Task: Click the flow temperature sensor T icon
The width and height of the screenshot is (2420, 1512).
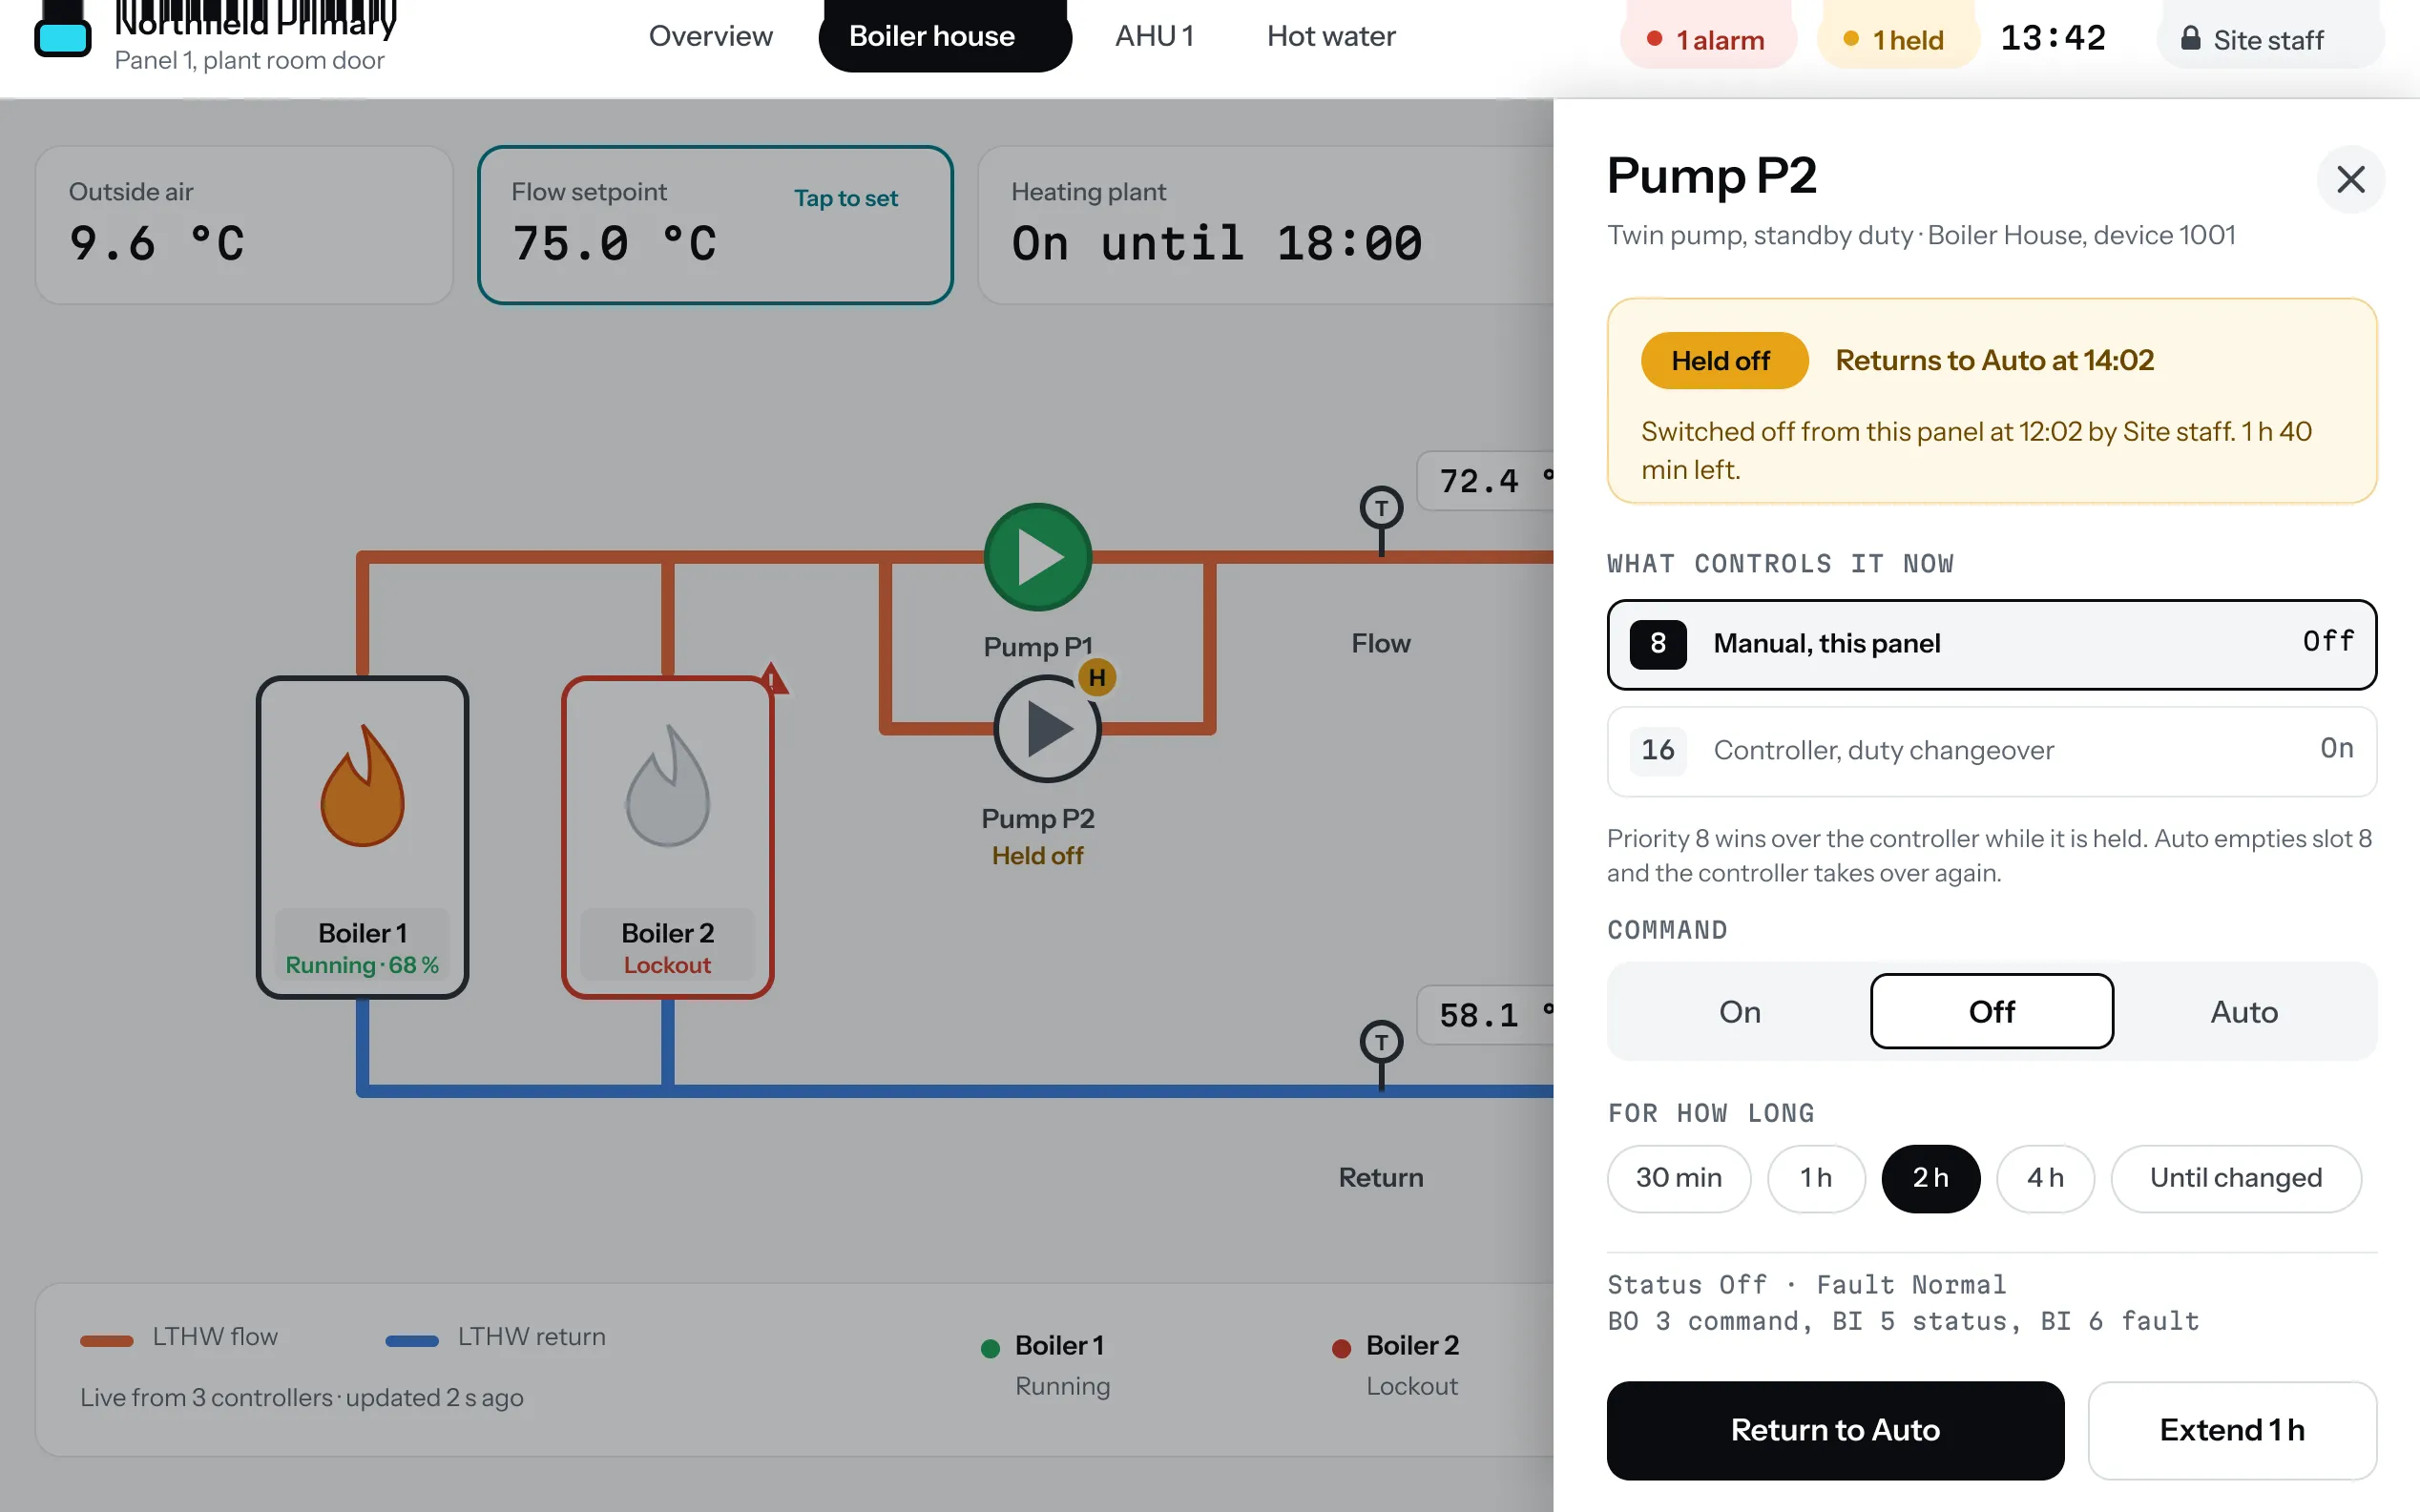Action: pos(1381,509)
